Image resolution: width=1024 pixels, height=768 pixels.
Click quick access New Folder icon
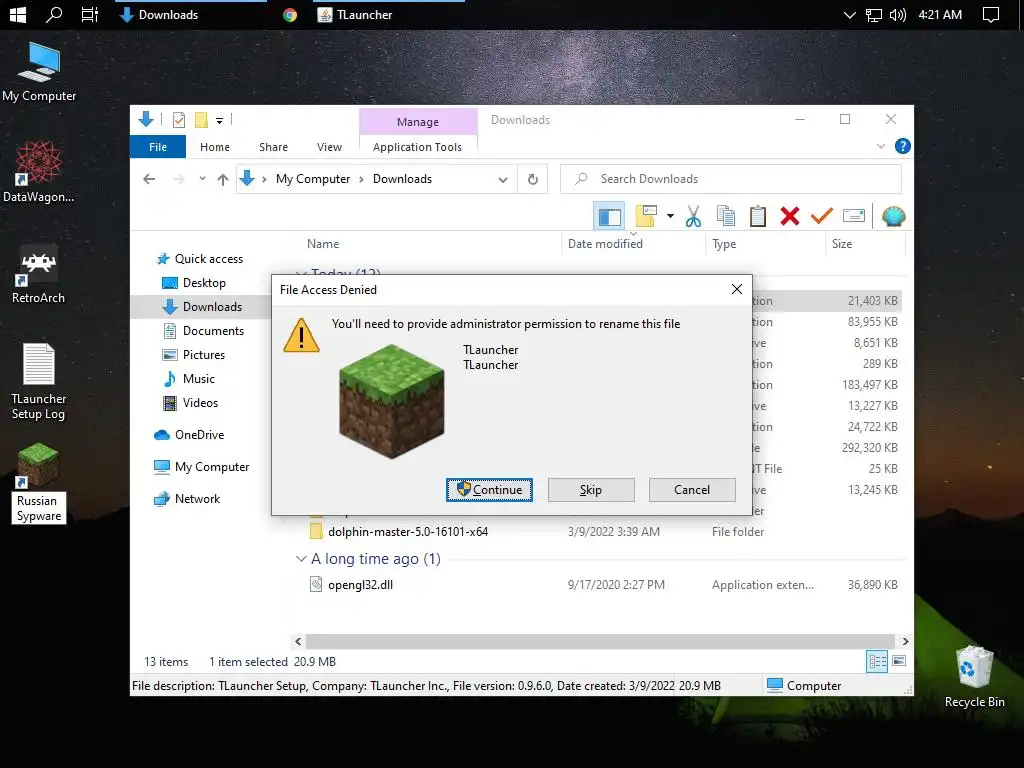point(201,120)
